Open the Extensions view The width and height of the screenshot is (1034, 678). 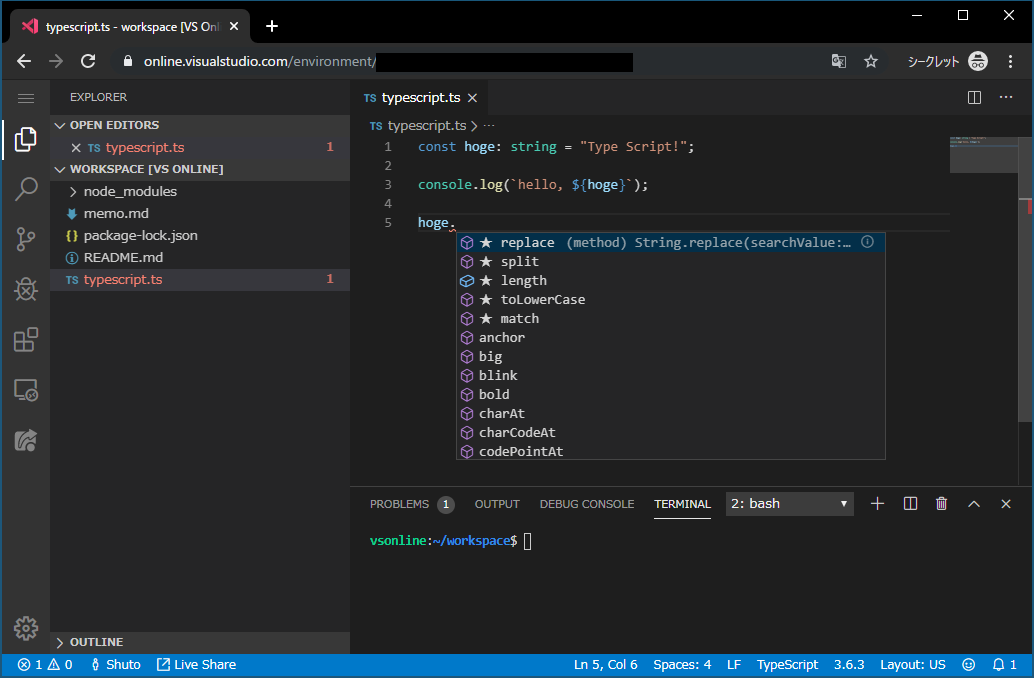click(x=26, y=340)
